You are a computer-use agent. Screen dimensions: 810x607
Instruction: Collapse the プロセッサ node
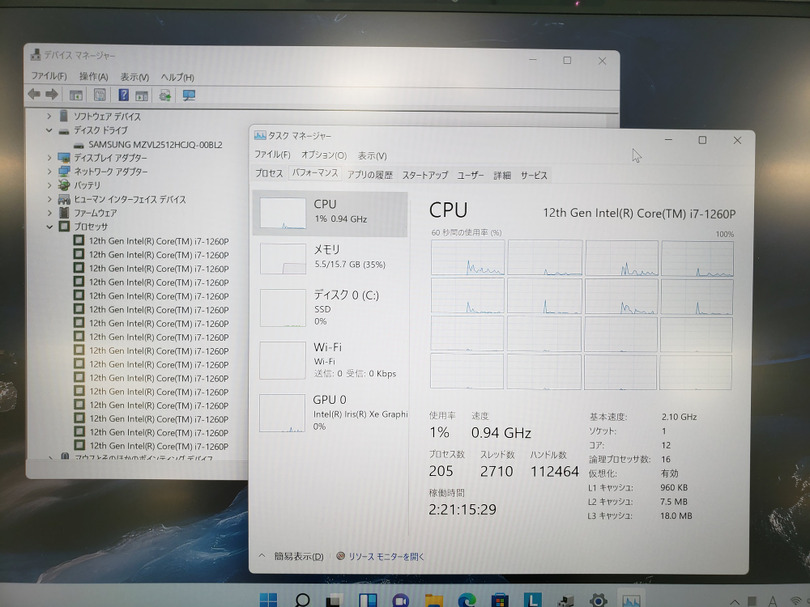tap(50, 226)
